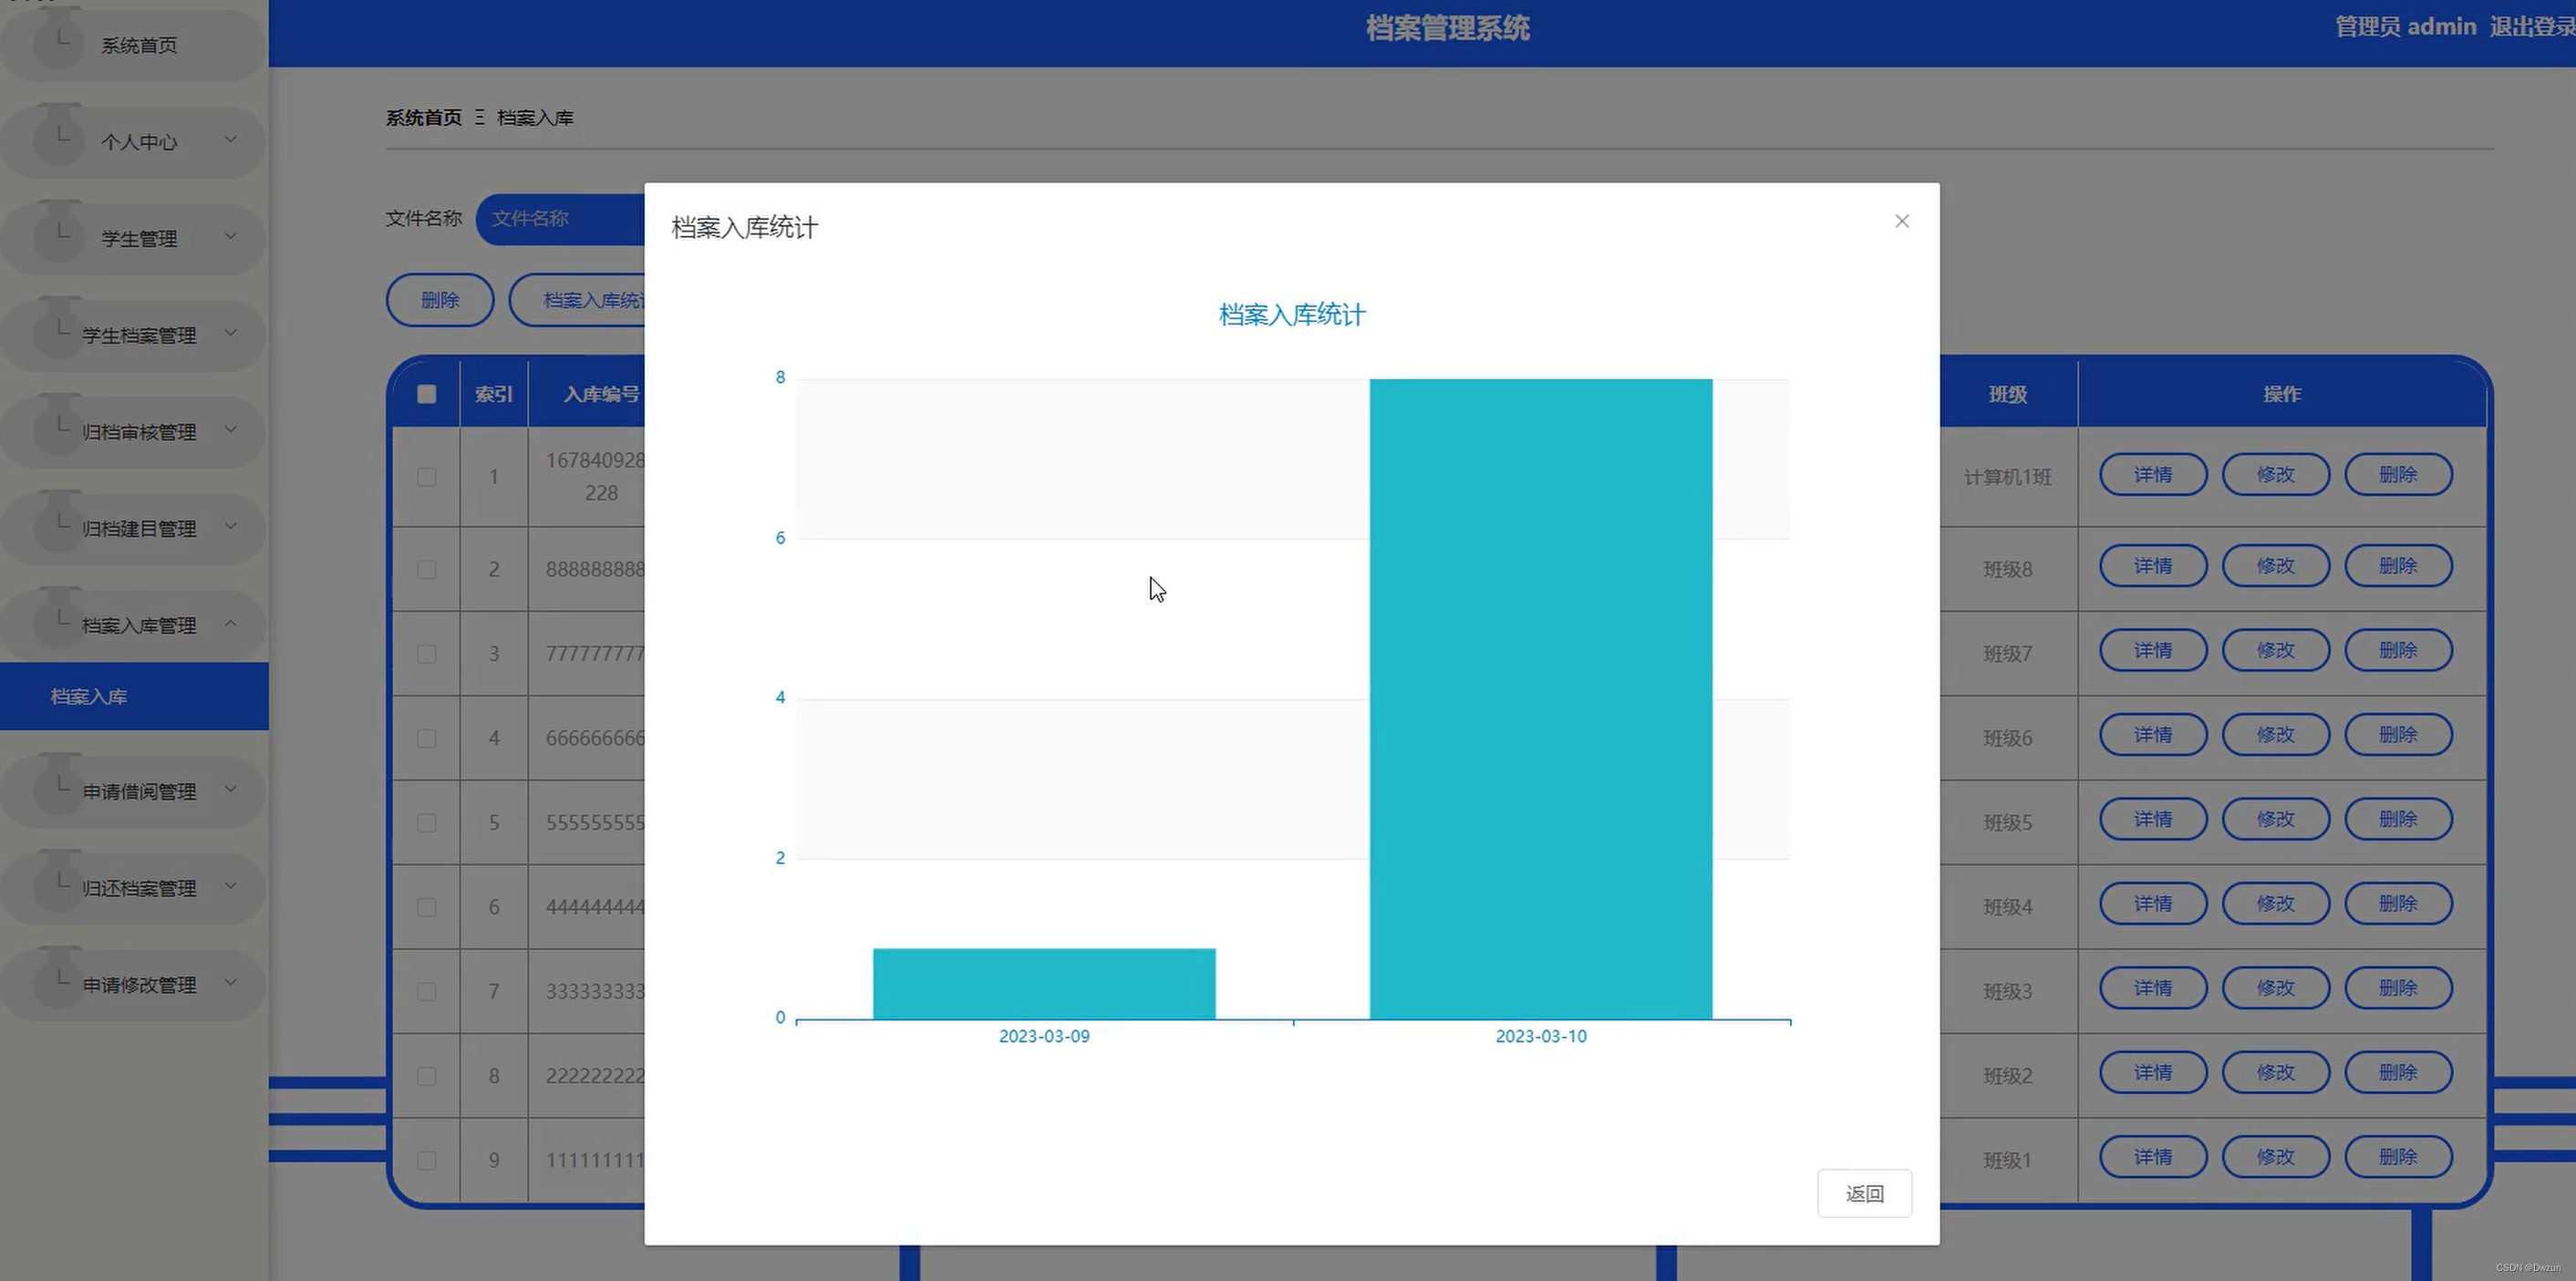The image size is (2576, 1281).
Task: Click the 文件名称 search input field
Action: pyautogui.click(x=560, y=219)
